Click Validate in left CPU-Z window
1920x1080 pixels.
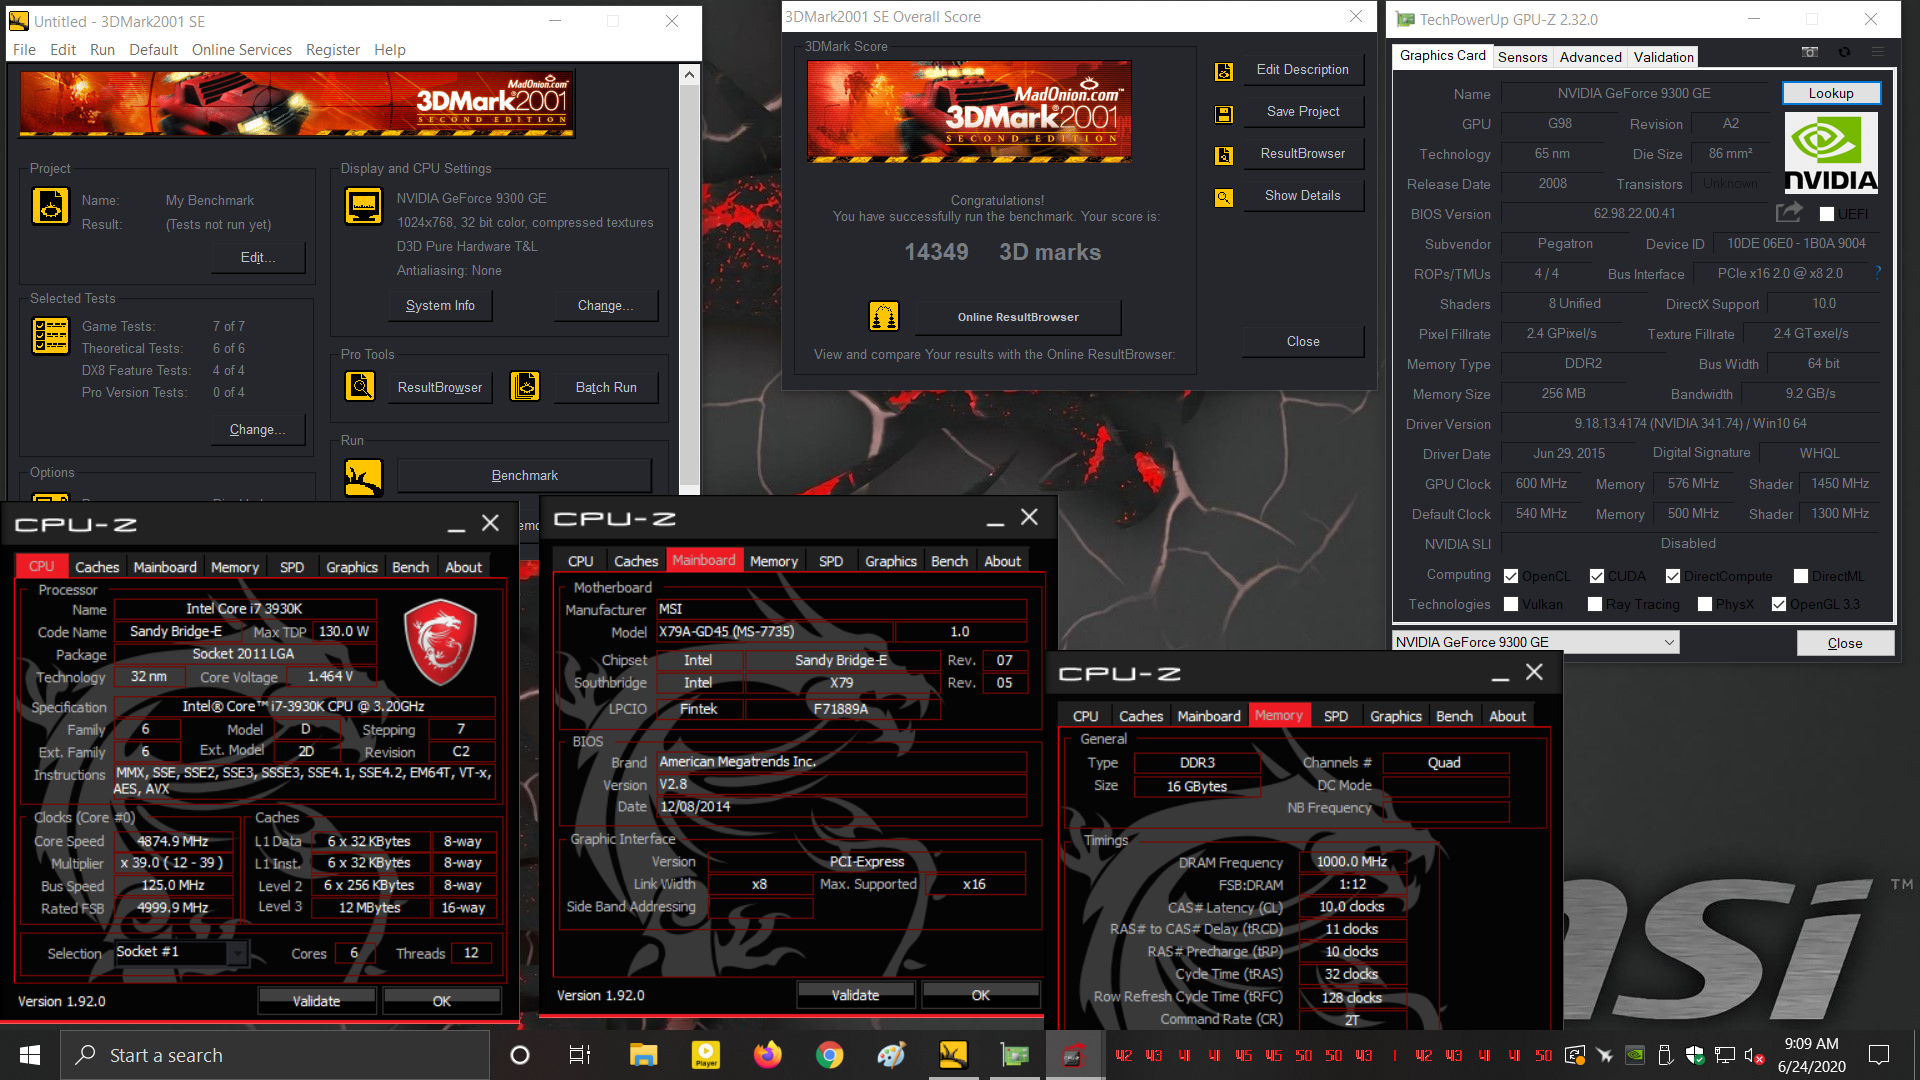[x=316, y=1001]
